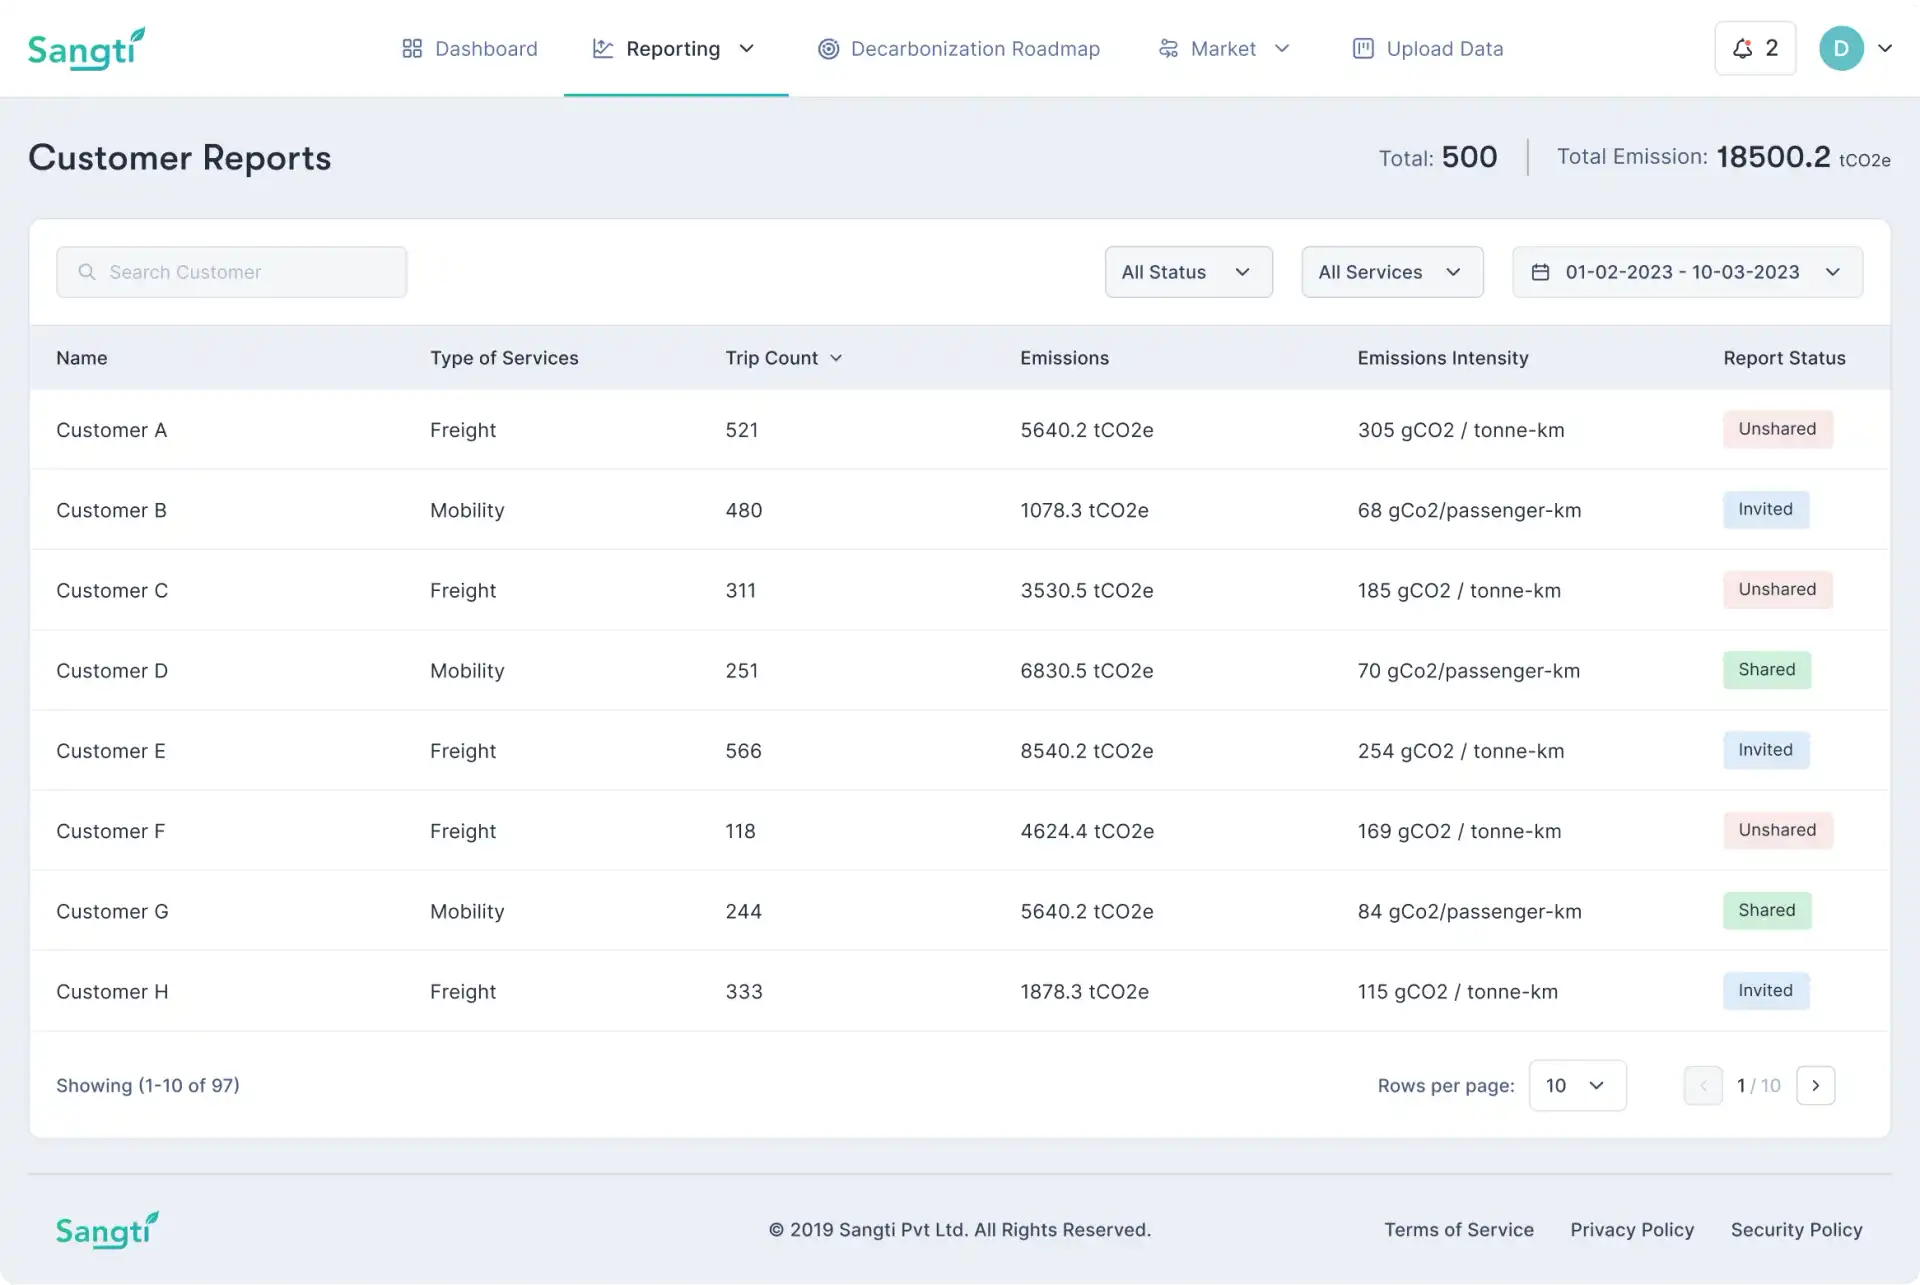
Task: Open the profile menu chevron
Action: 1885,48
